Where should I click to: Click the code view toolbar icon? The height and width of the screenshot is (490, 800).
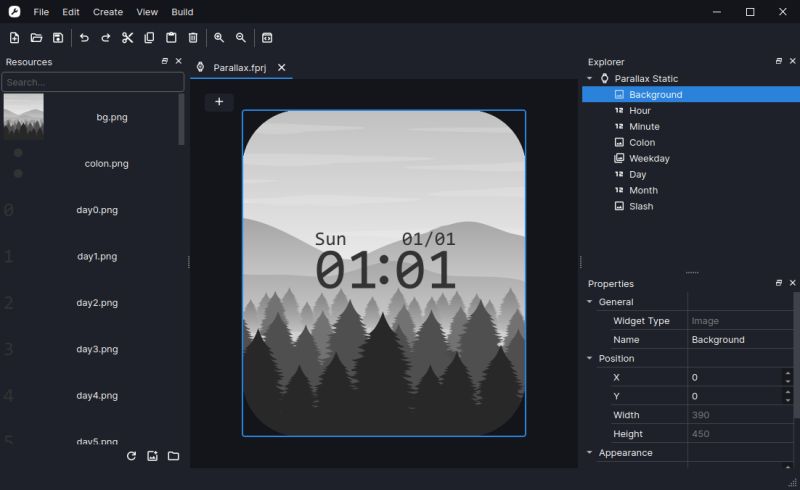267,38
